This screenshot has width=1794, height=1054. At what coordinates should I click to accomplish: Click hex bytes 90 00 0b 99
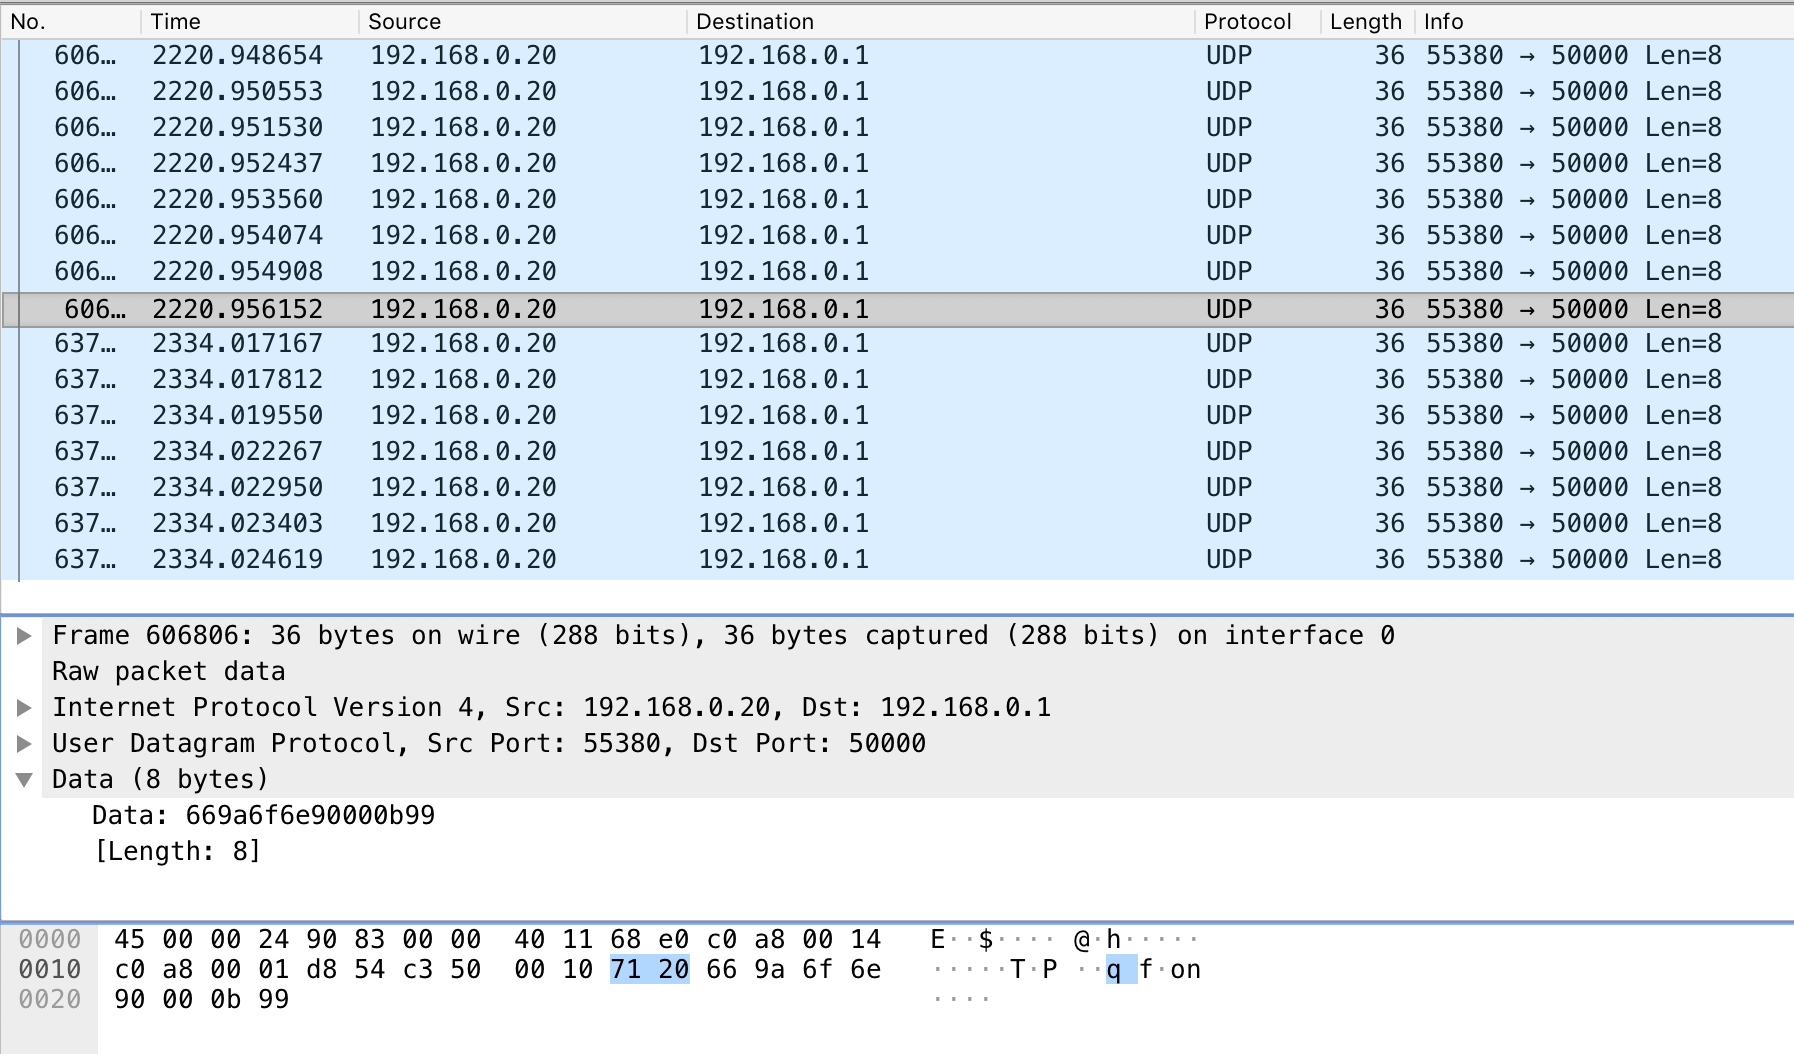[x=202, y=1000]
